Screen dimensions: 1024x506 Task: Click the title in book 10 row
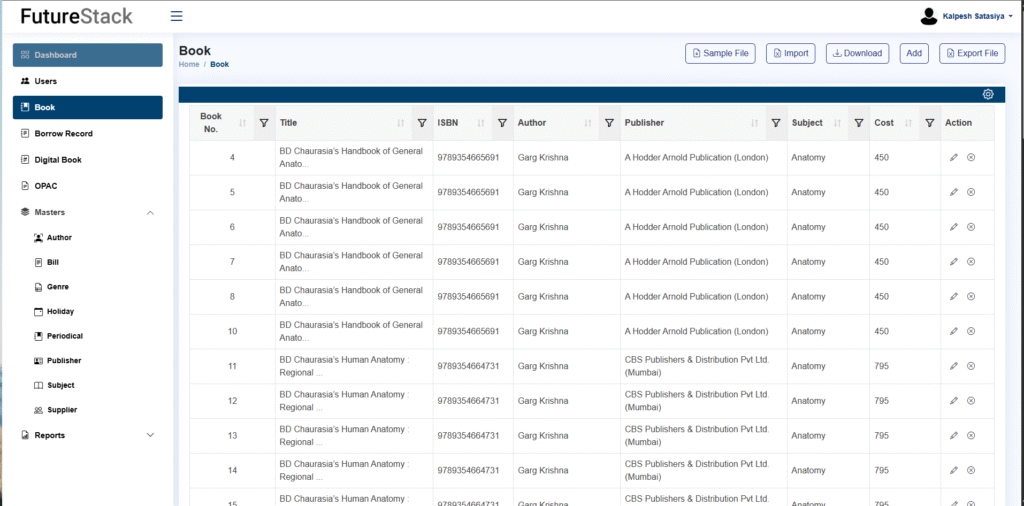pos(351,331)
